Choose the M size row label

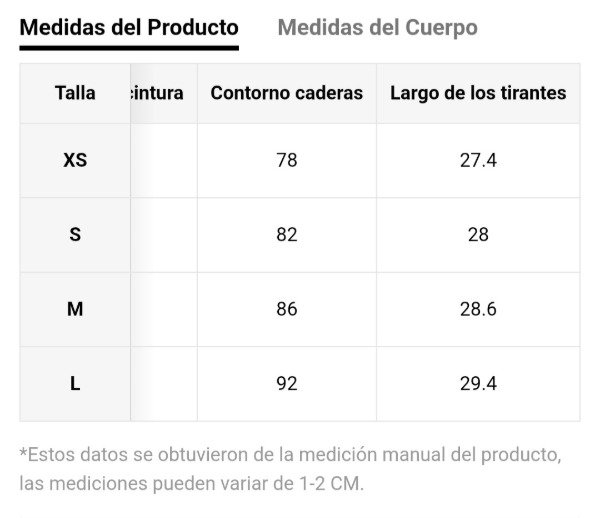click(75, 309)
